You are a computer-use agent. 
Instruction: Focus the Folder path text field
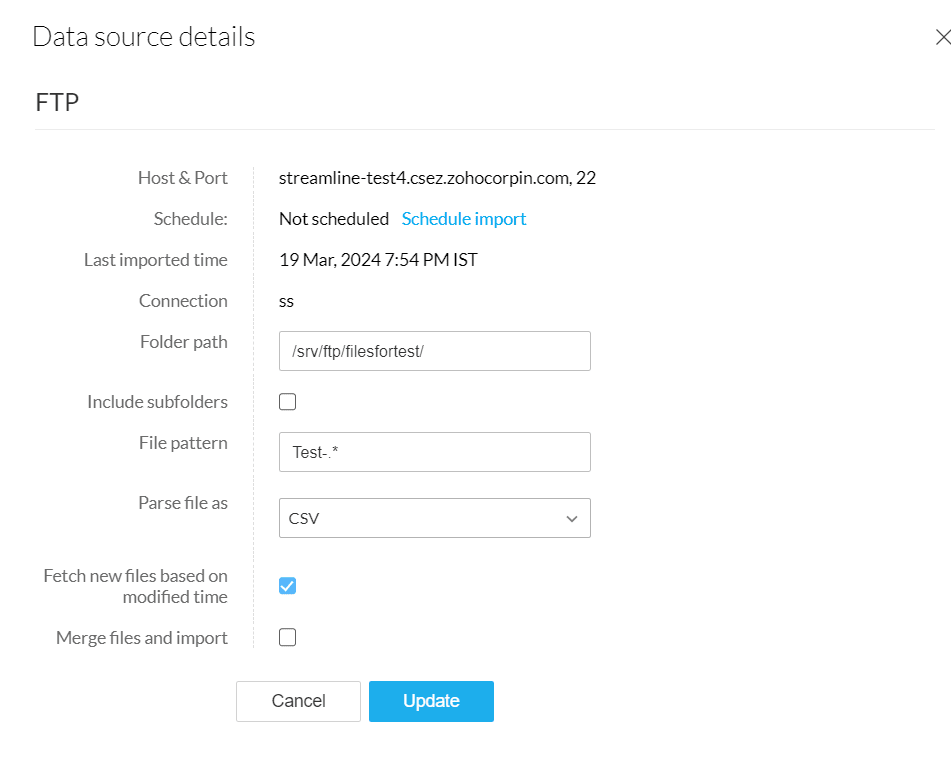(x=435, y=351)
